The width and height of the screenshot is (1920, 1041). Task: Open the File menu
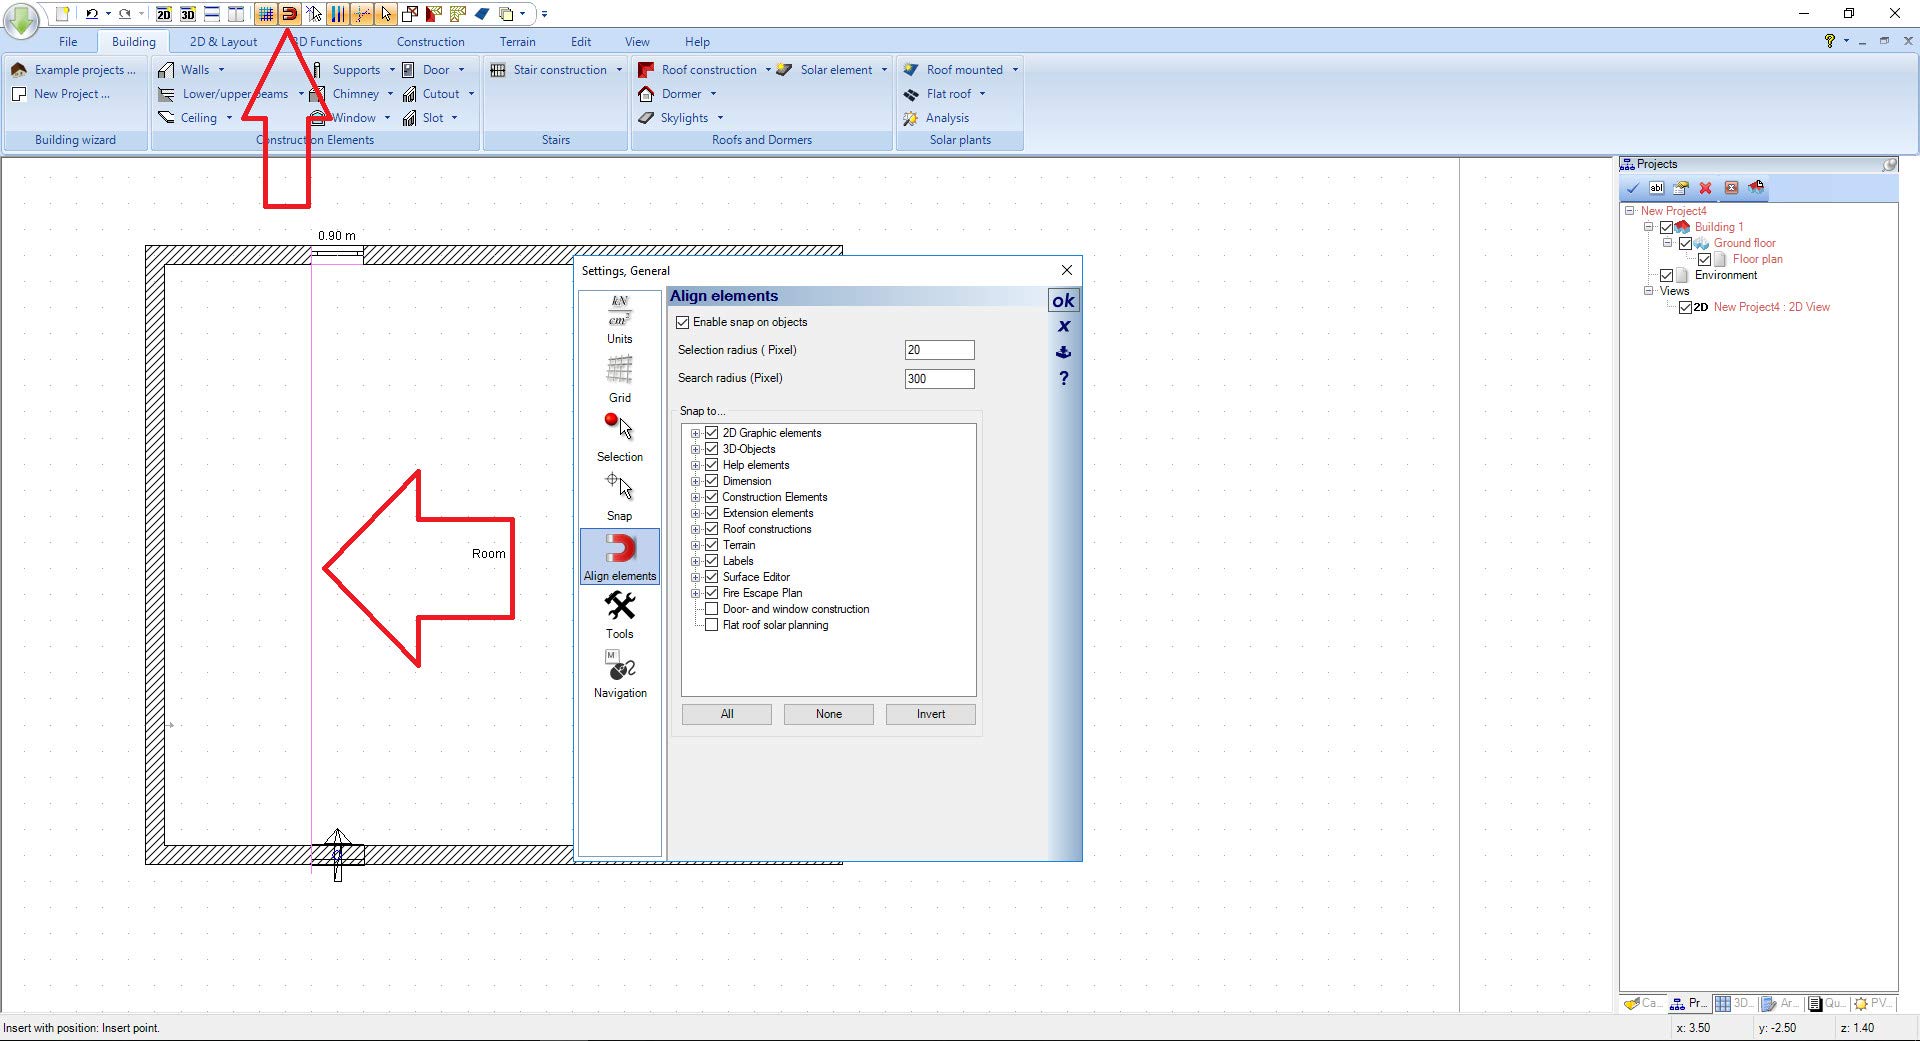point(68,42)
